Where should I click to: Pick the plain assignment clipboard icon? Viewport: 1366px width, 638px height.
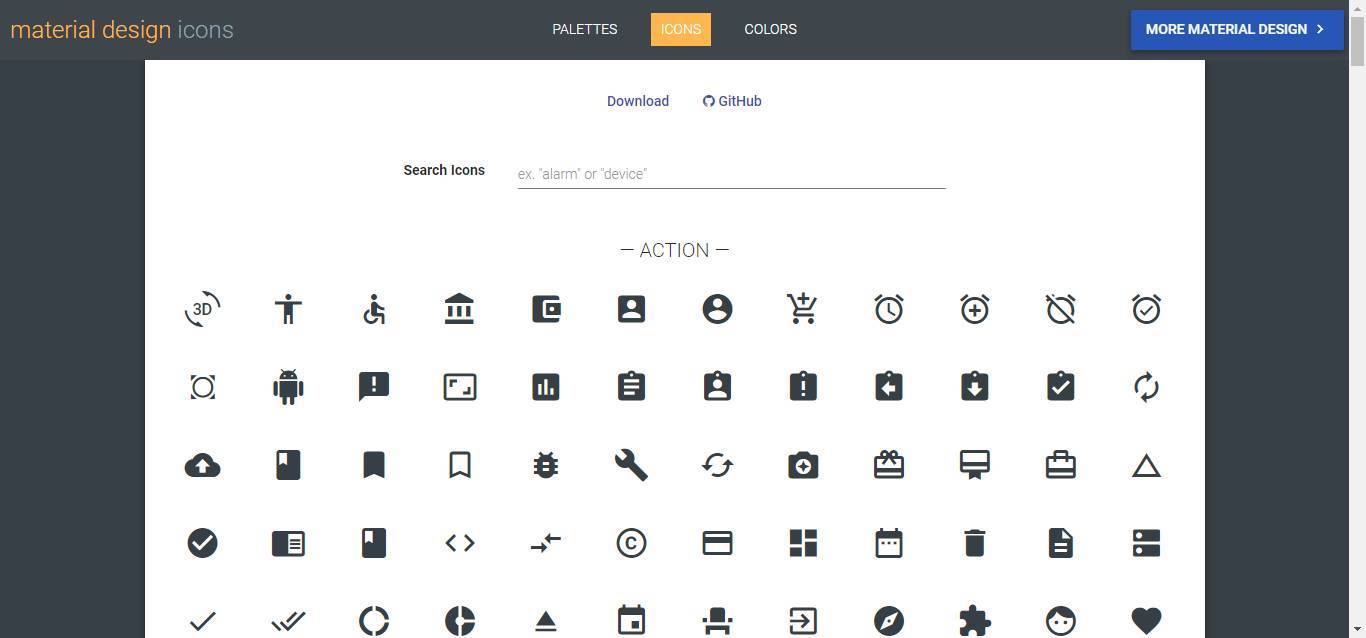[x=631, y=387]
